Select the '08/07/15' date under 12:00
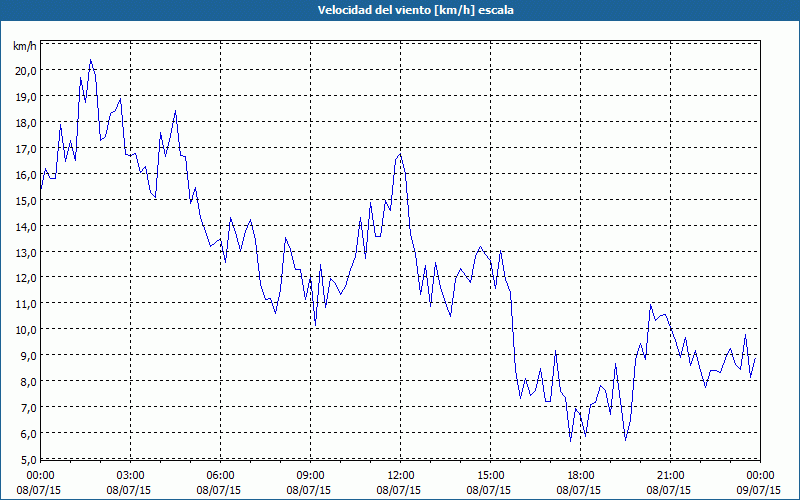This screenshot has width=800, height=500. pos(398,491)
